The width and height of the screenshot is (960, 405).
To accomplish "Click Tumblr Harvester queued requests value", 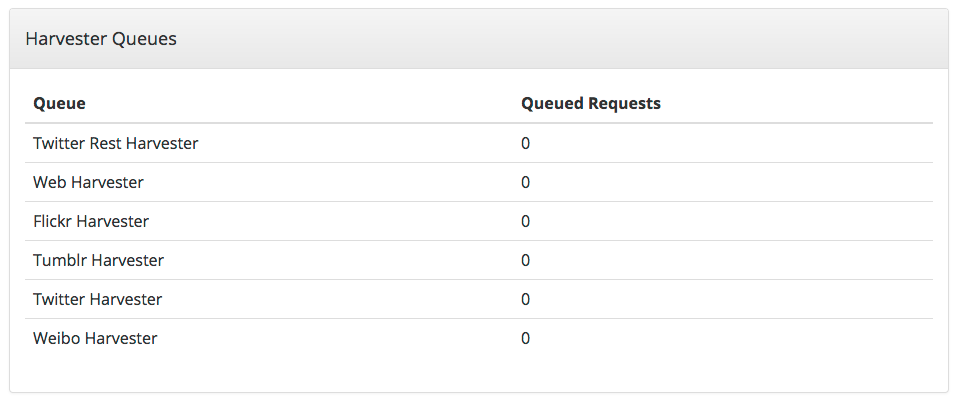I will pos(525,261).
